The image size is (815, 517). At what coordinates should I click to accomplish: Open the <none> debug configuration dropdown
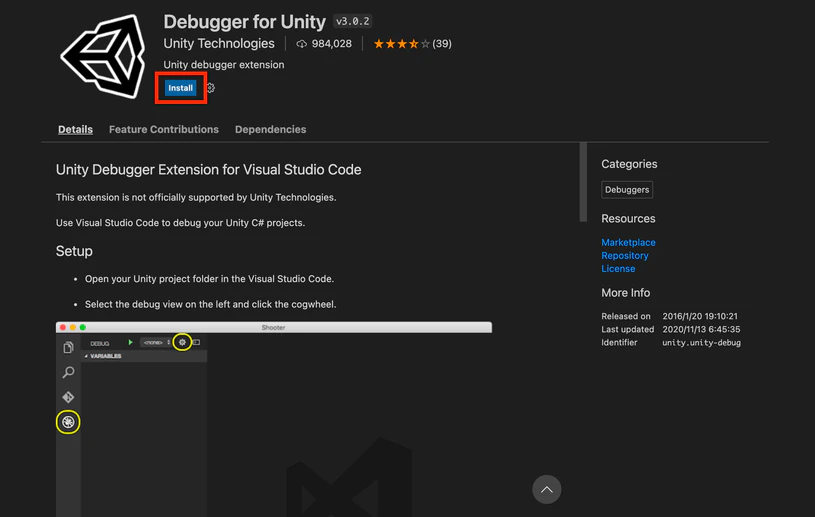(155, 342)
